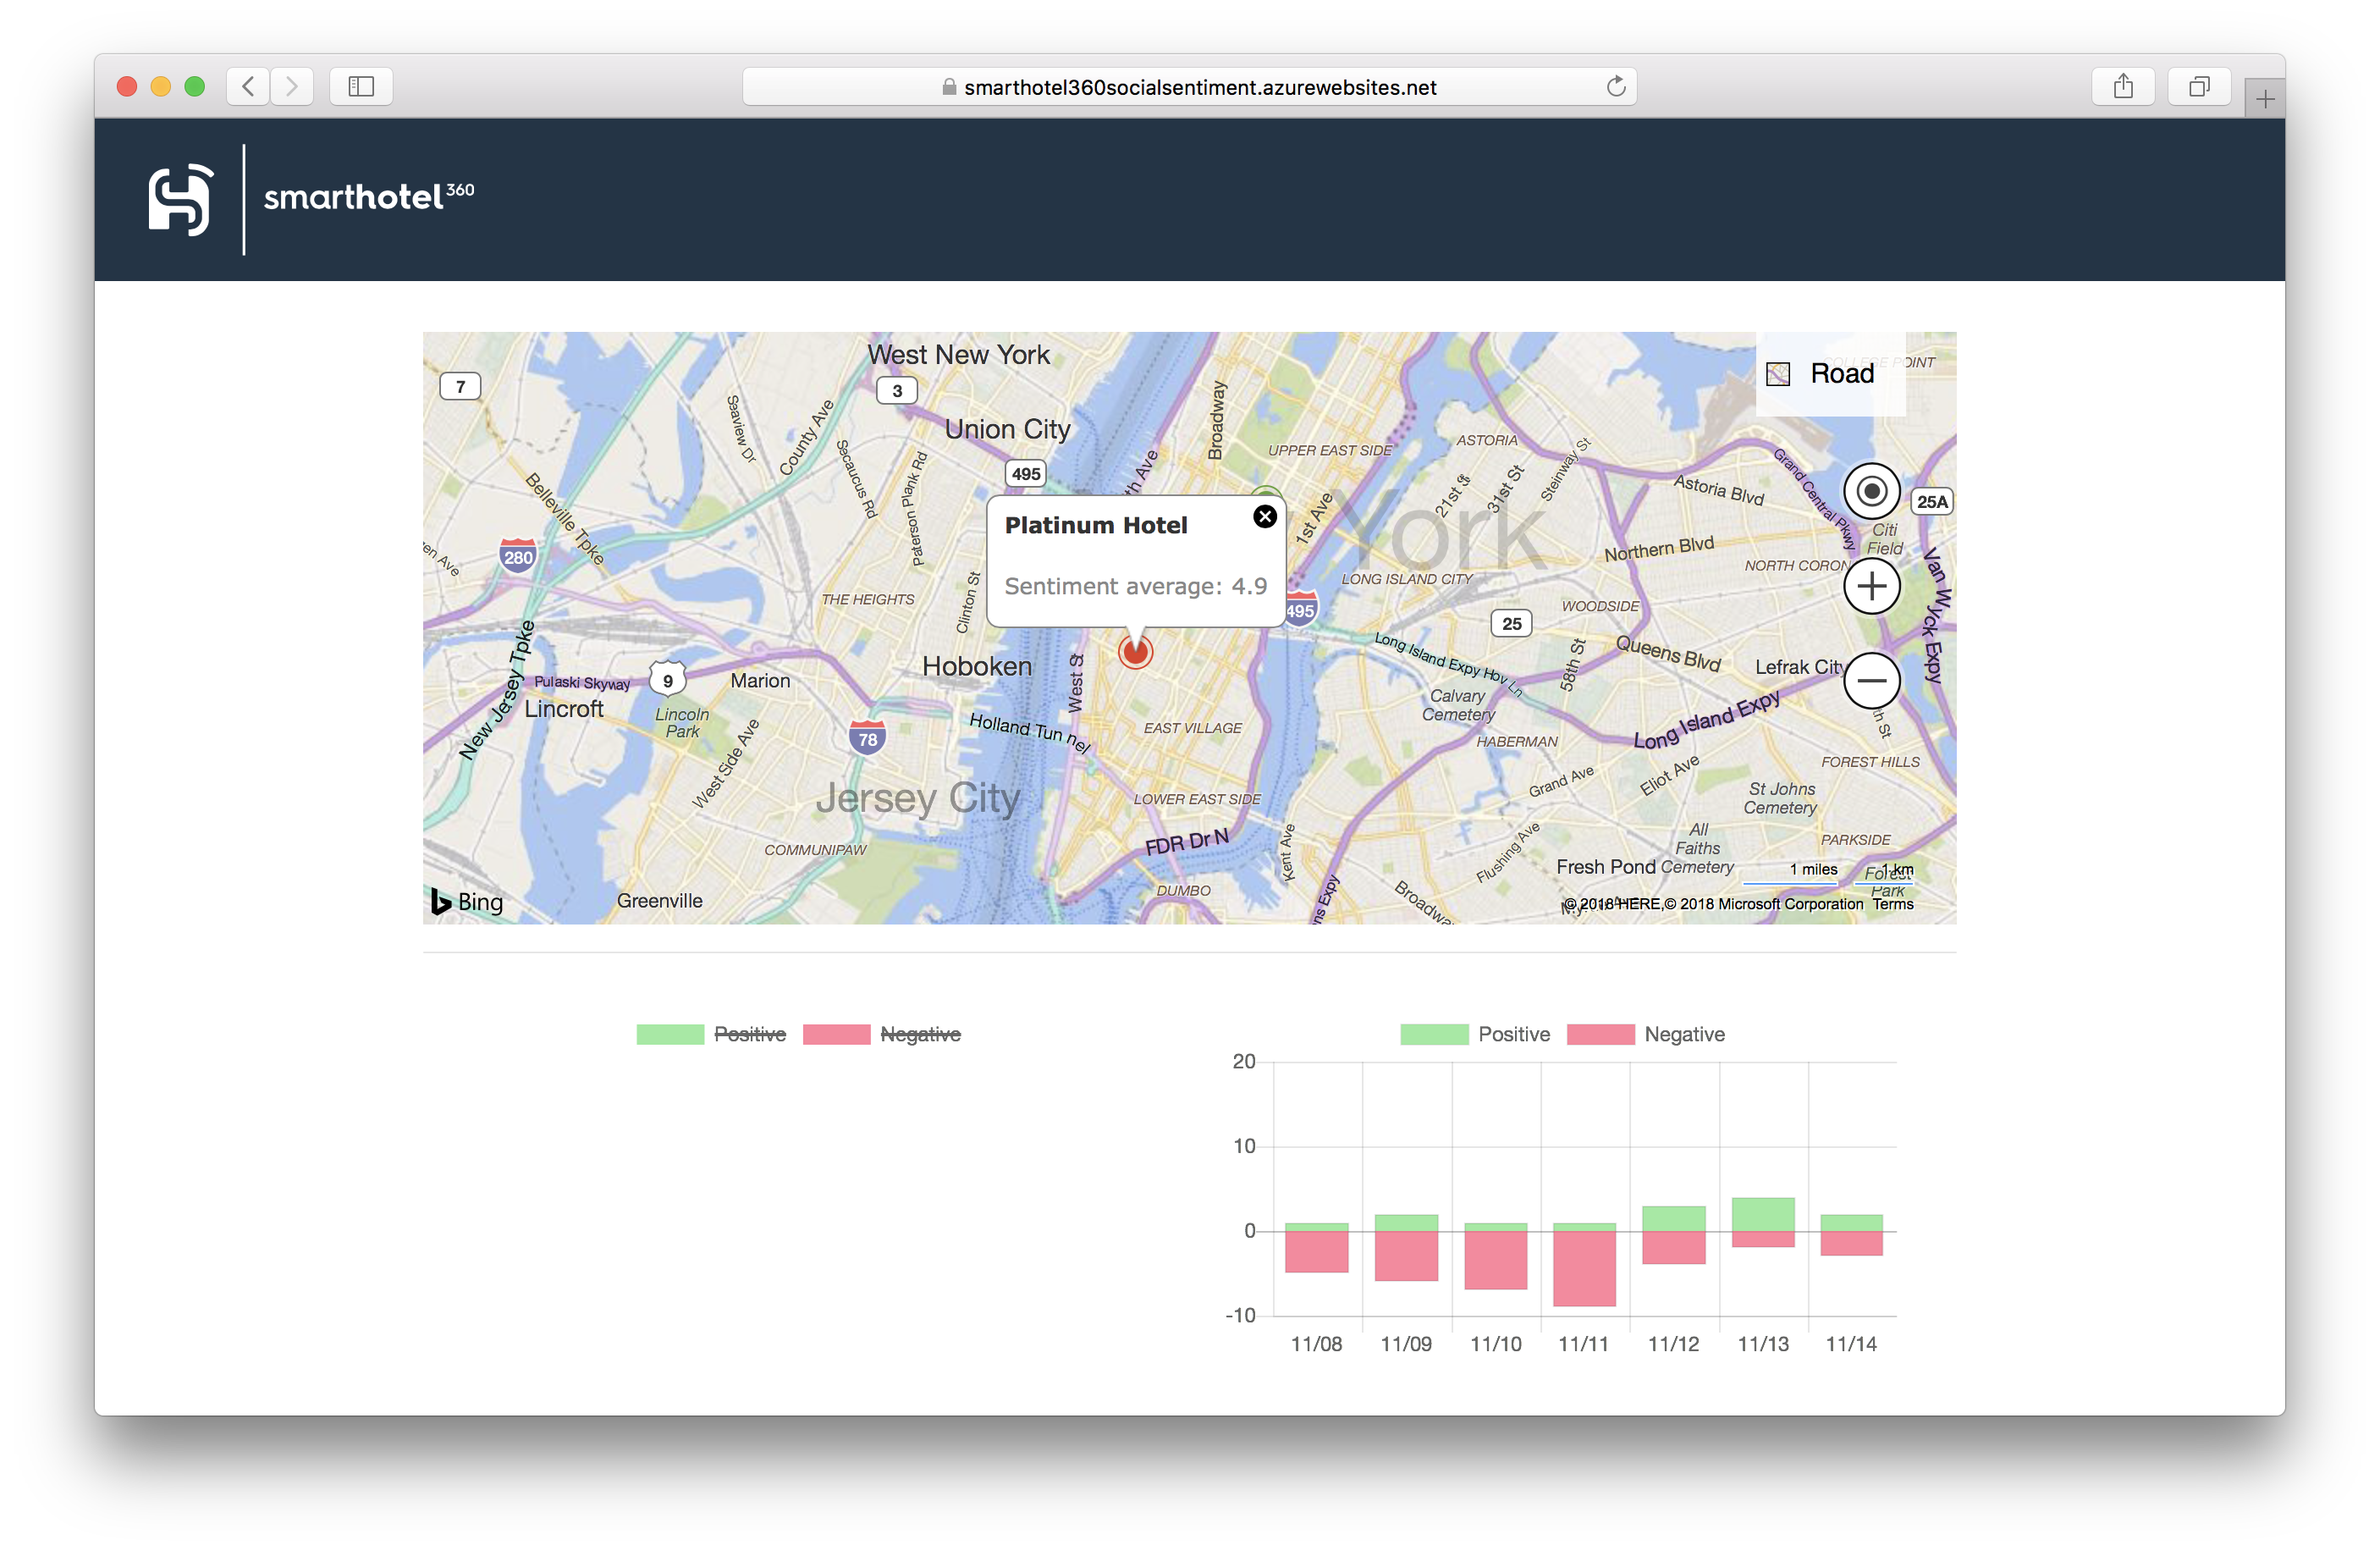Reload the page with refresh icon
This screenshot has width=2380, height=1551.
[x=1615, y=87]
